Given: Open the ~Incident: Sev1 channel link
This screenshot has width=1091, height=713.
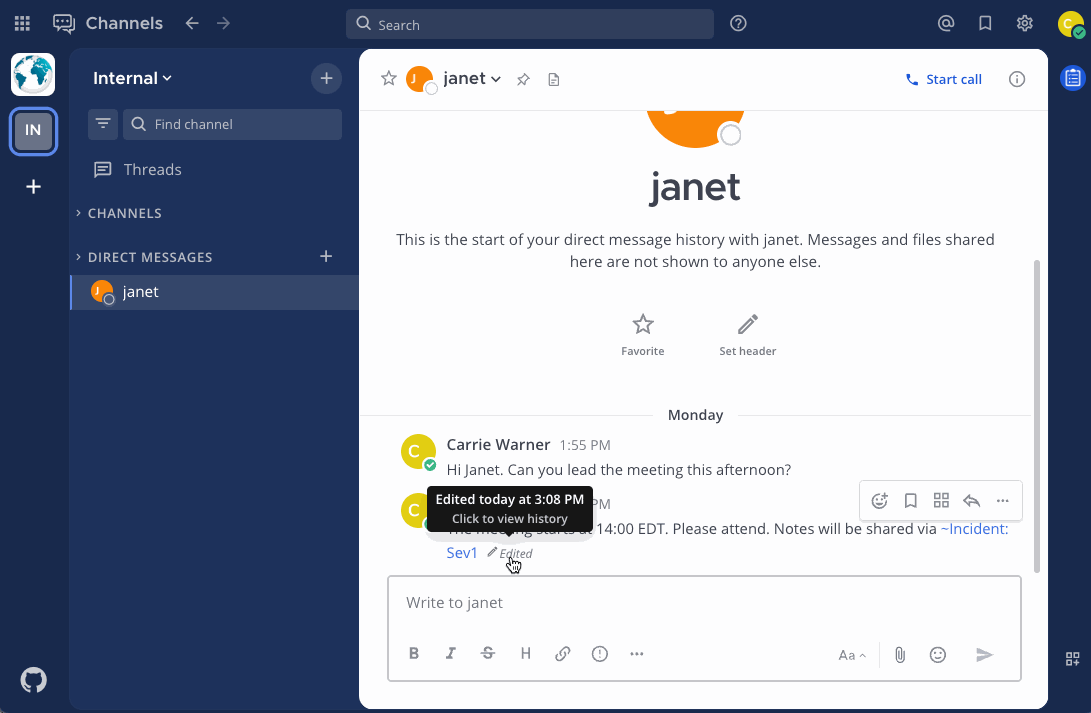Looking at the screenshot, I should point(974,529).
